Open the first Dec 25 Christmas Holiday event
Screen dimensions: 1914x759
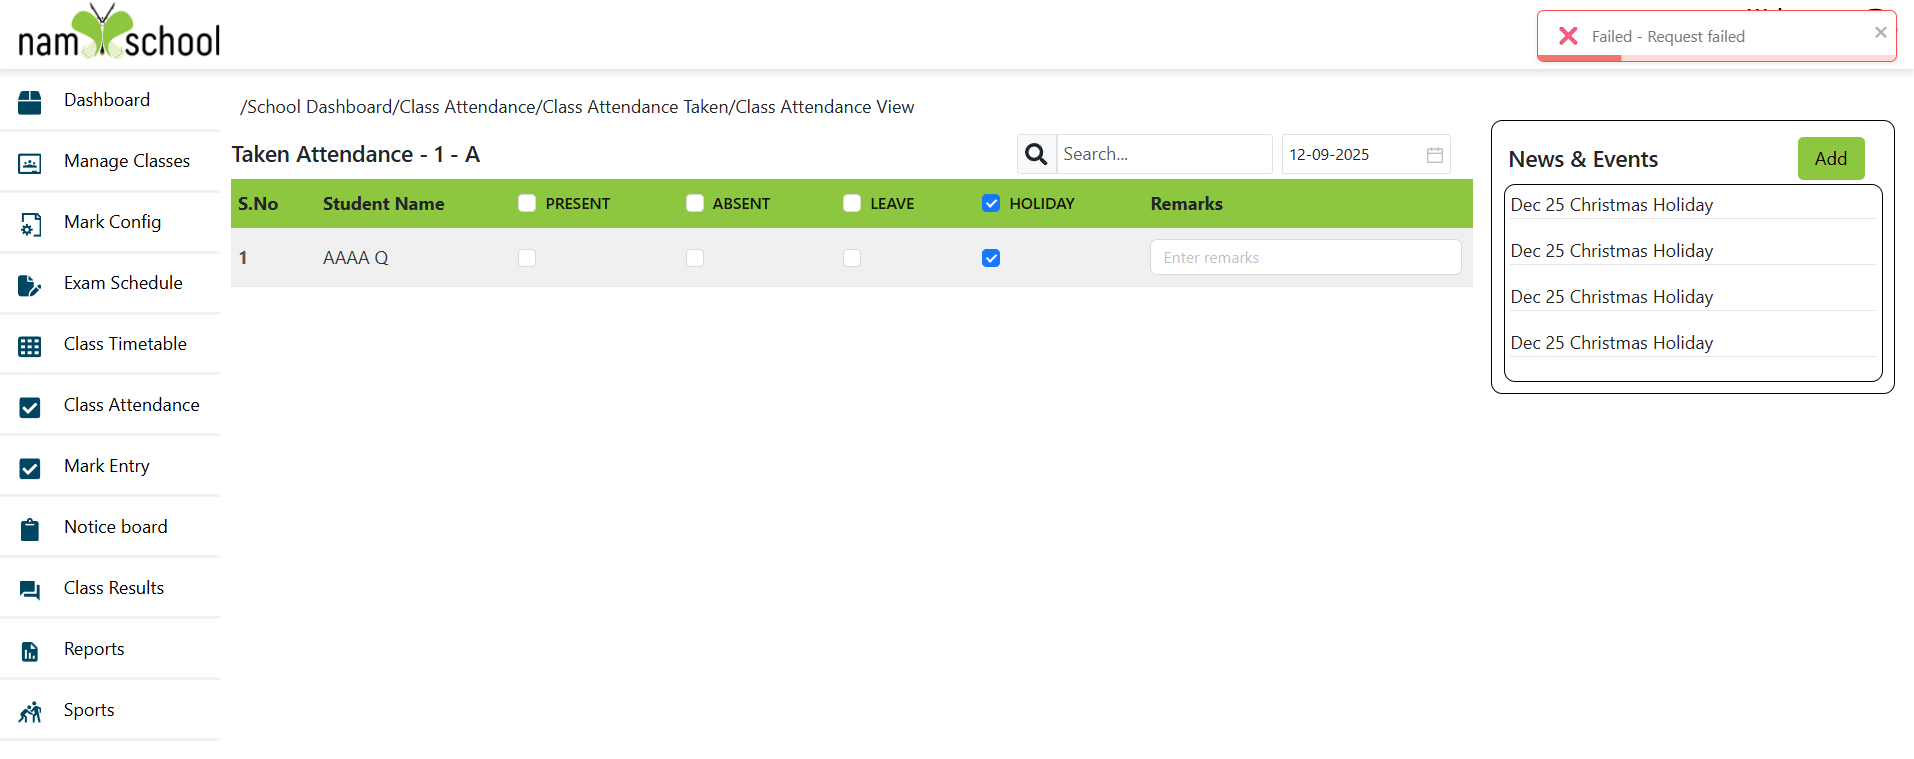pos(1611,205)
